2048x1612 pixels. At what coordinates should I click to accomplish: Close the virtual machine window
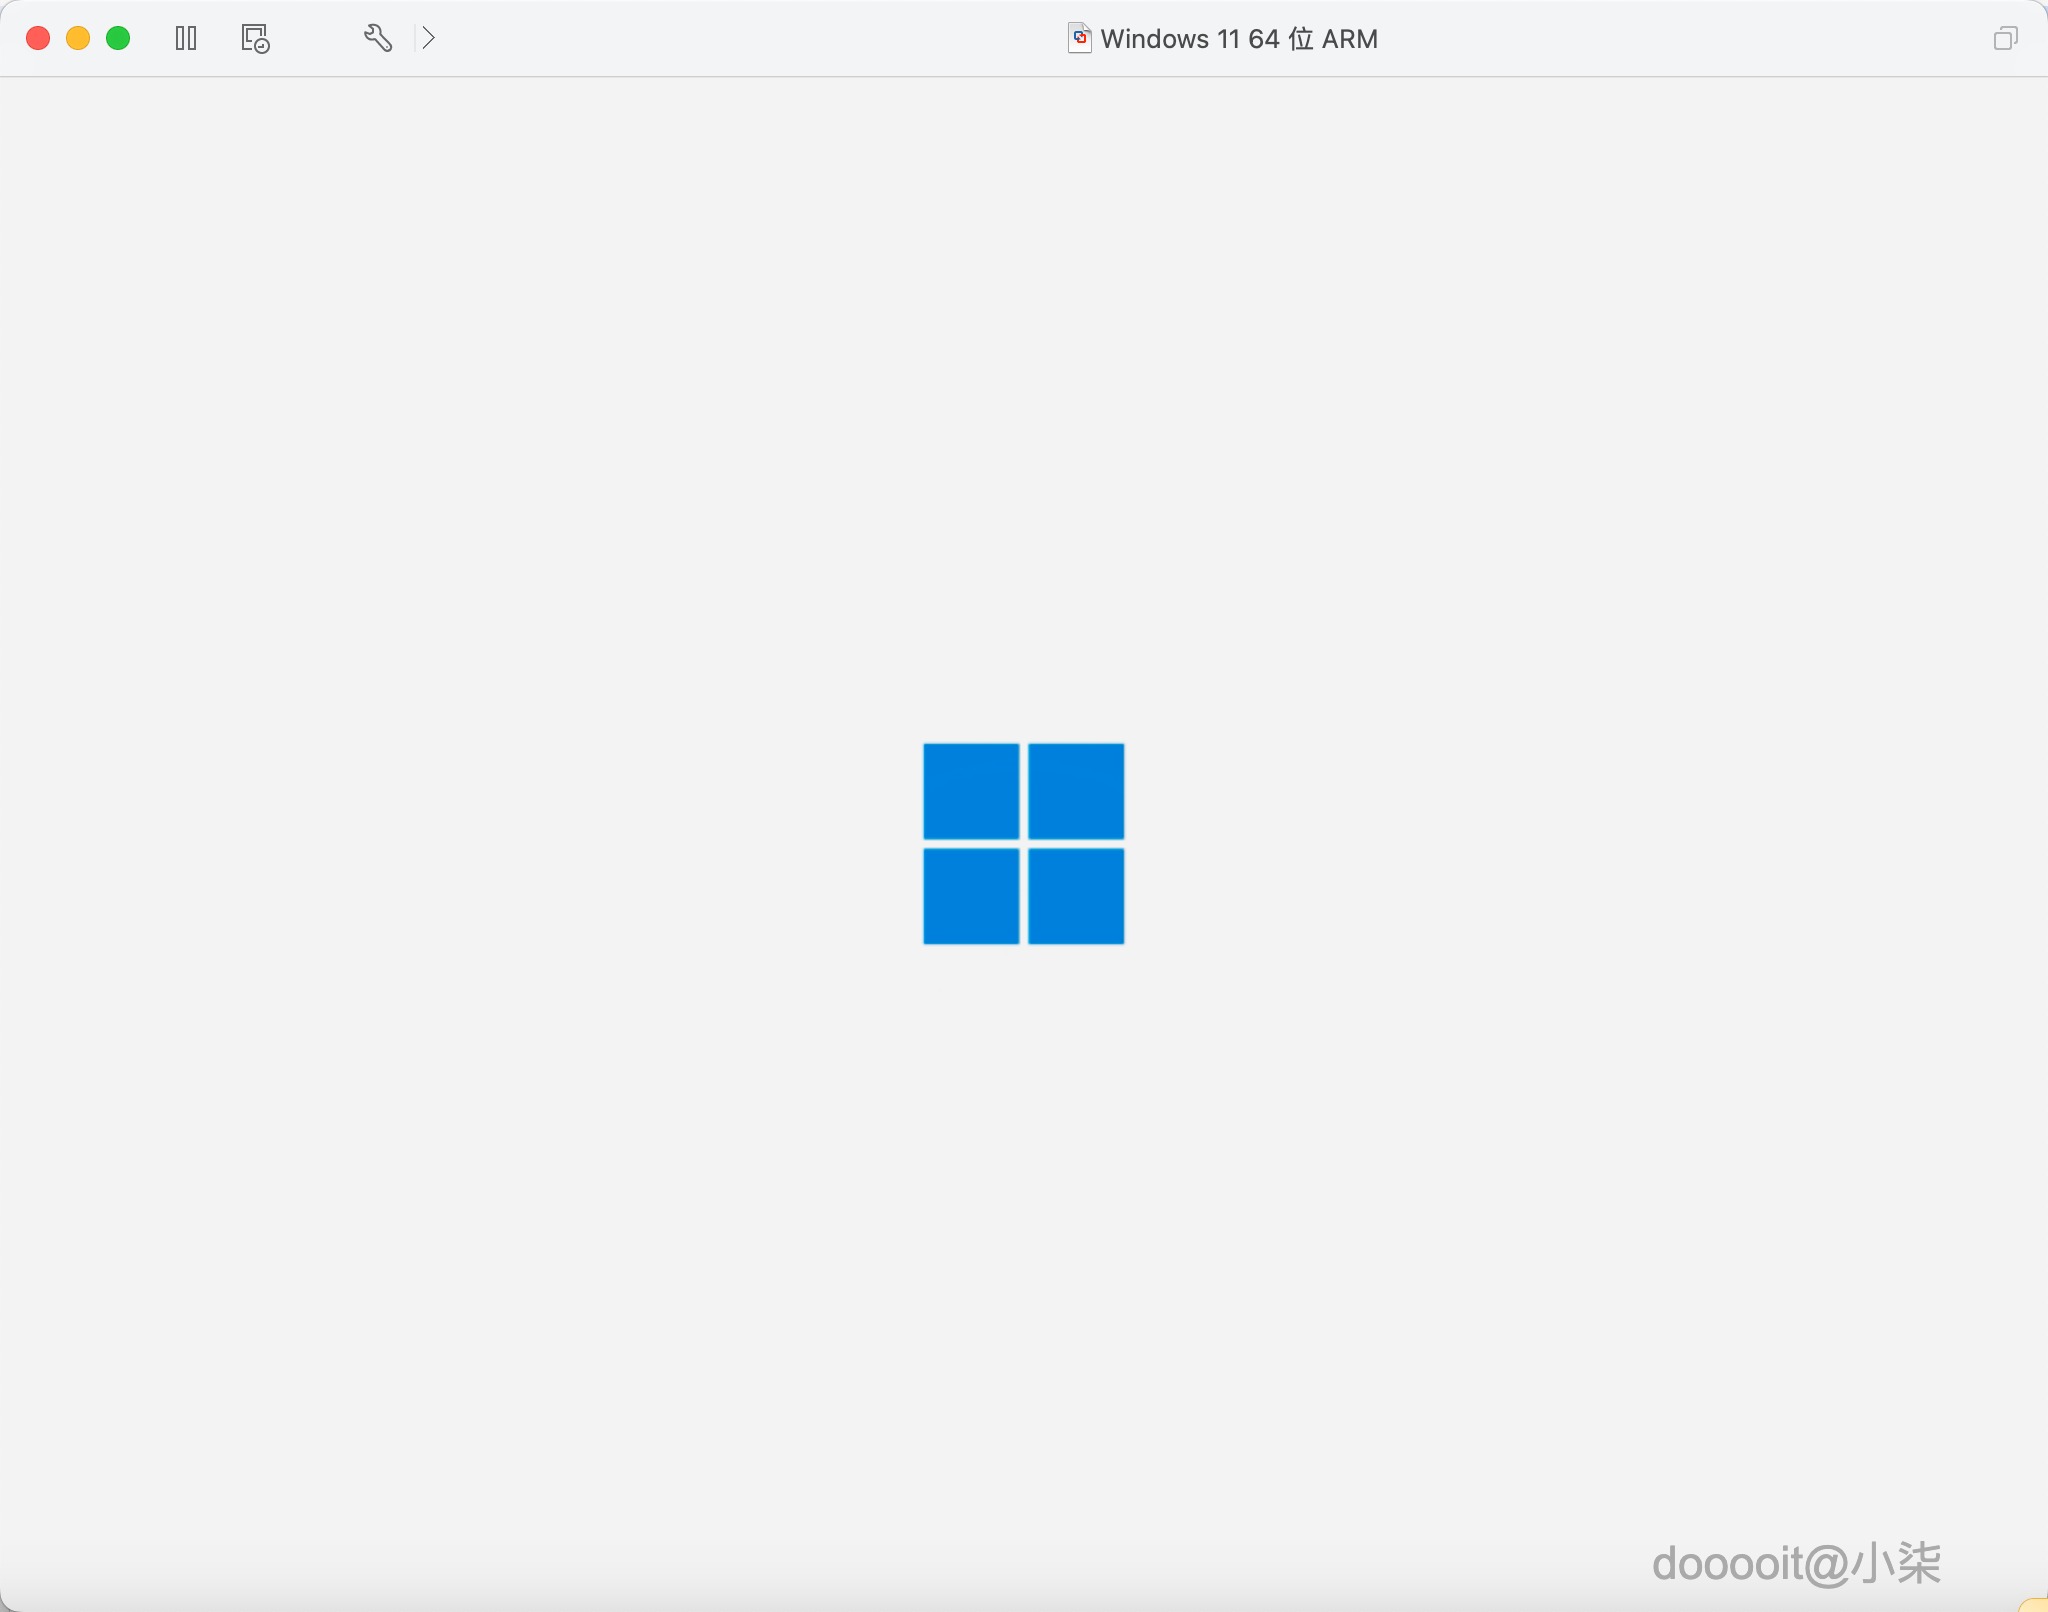pos(38,38)
